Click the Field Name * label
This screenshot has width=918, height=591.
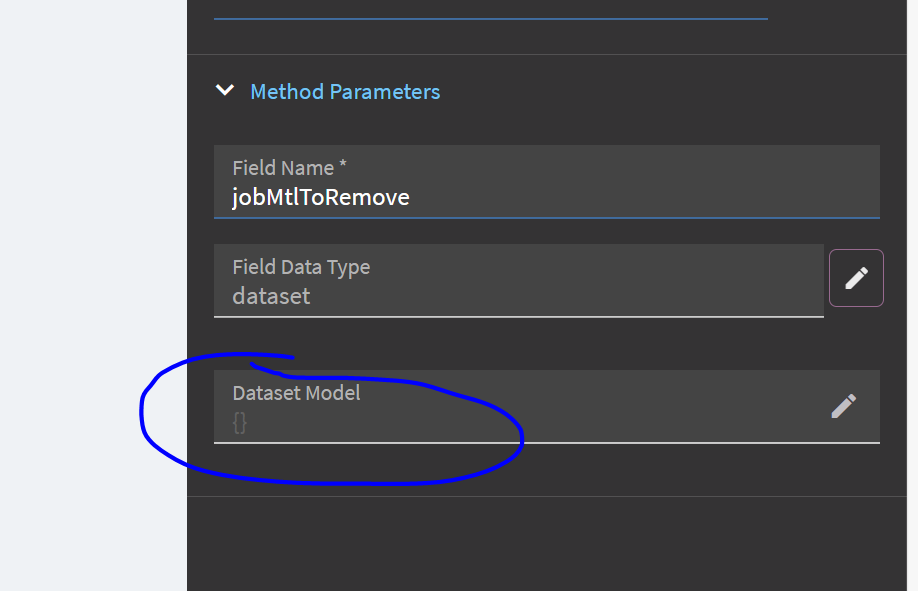coord(289,168)
